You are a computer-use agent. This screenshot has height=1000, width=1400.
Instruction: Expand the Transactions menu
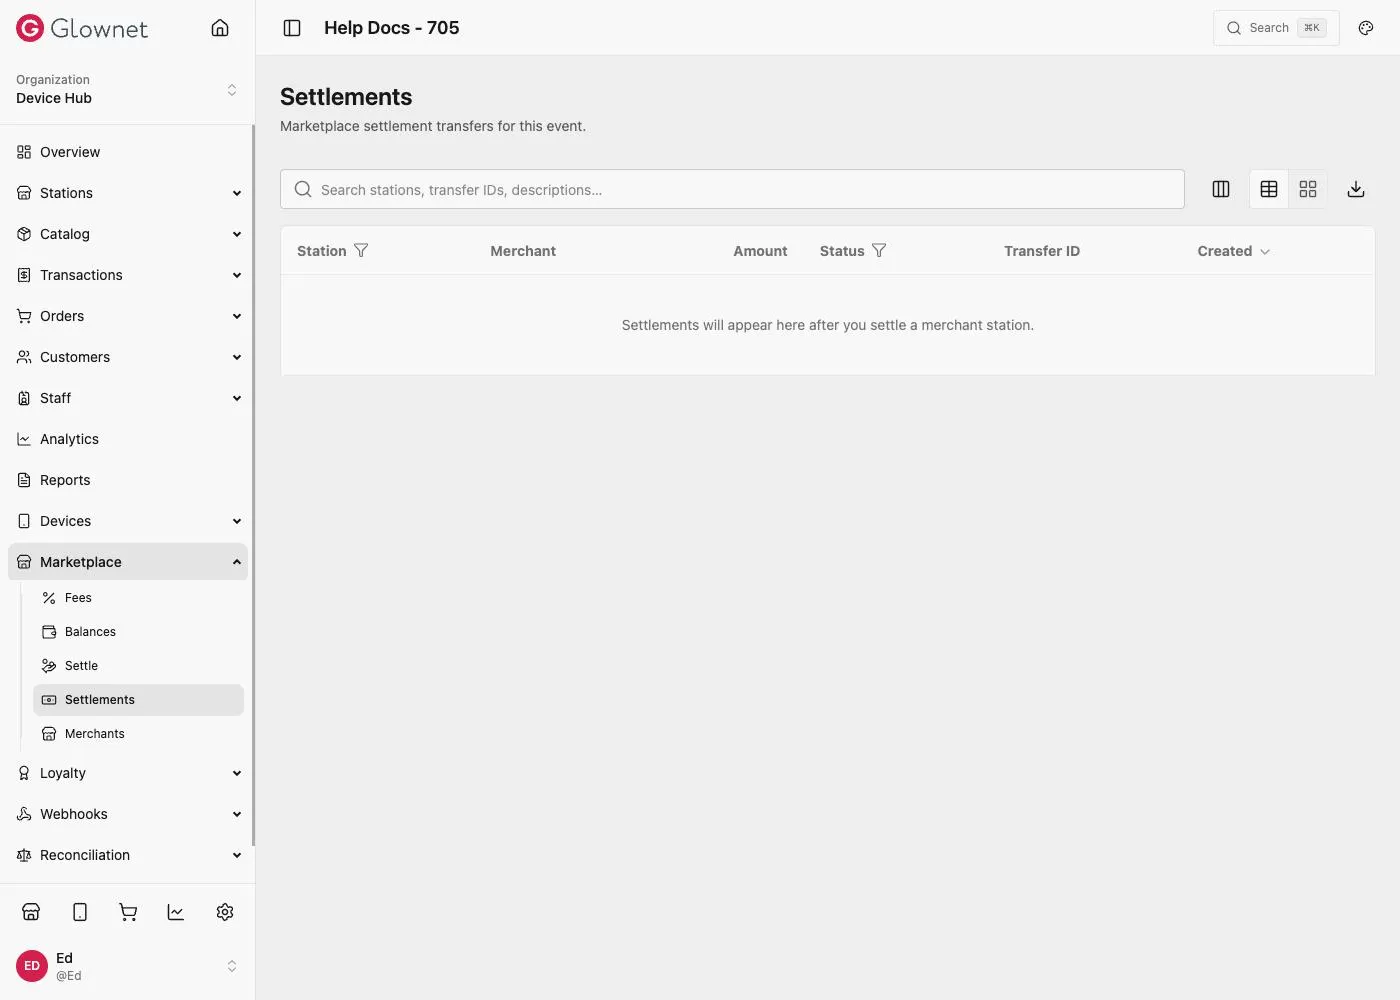click(128, 275)
